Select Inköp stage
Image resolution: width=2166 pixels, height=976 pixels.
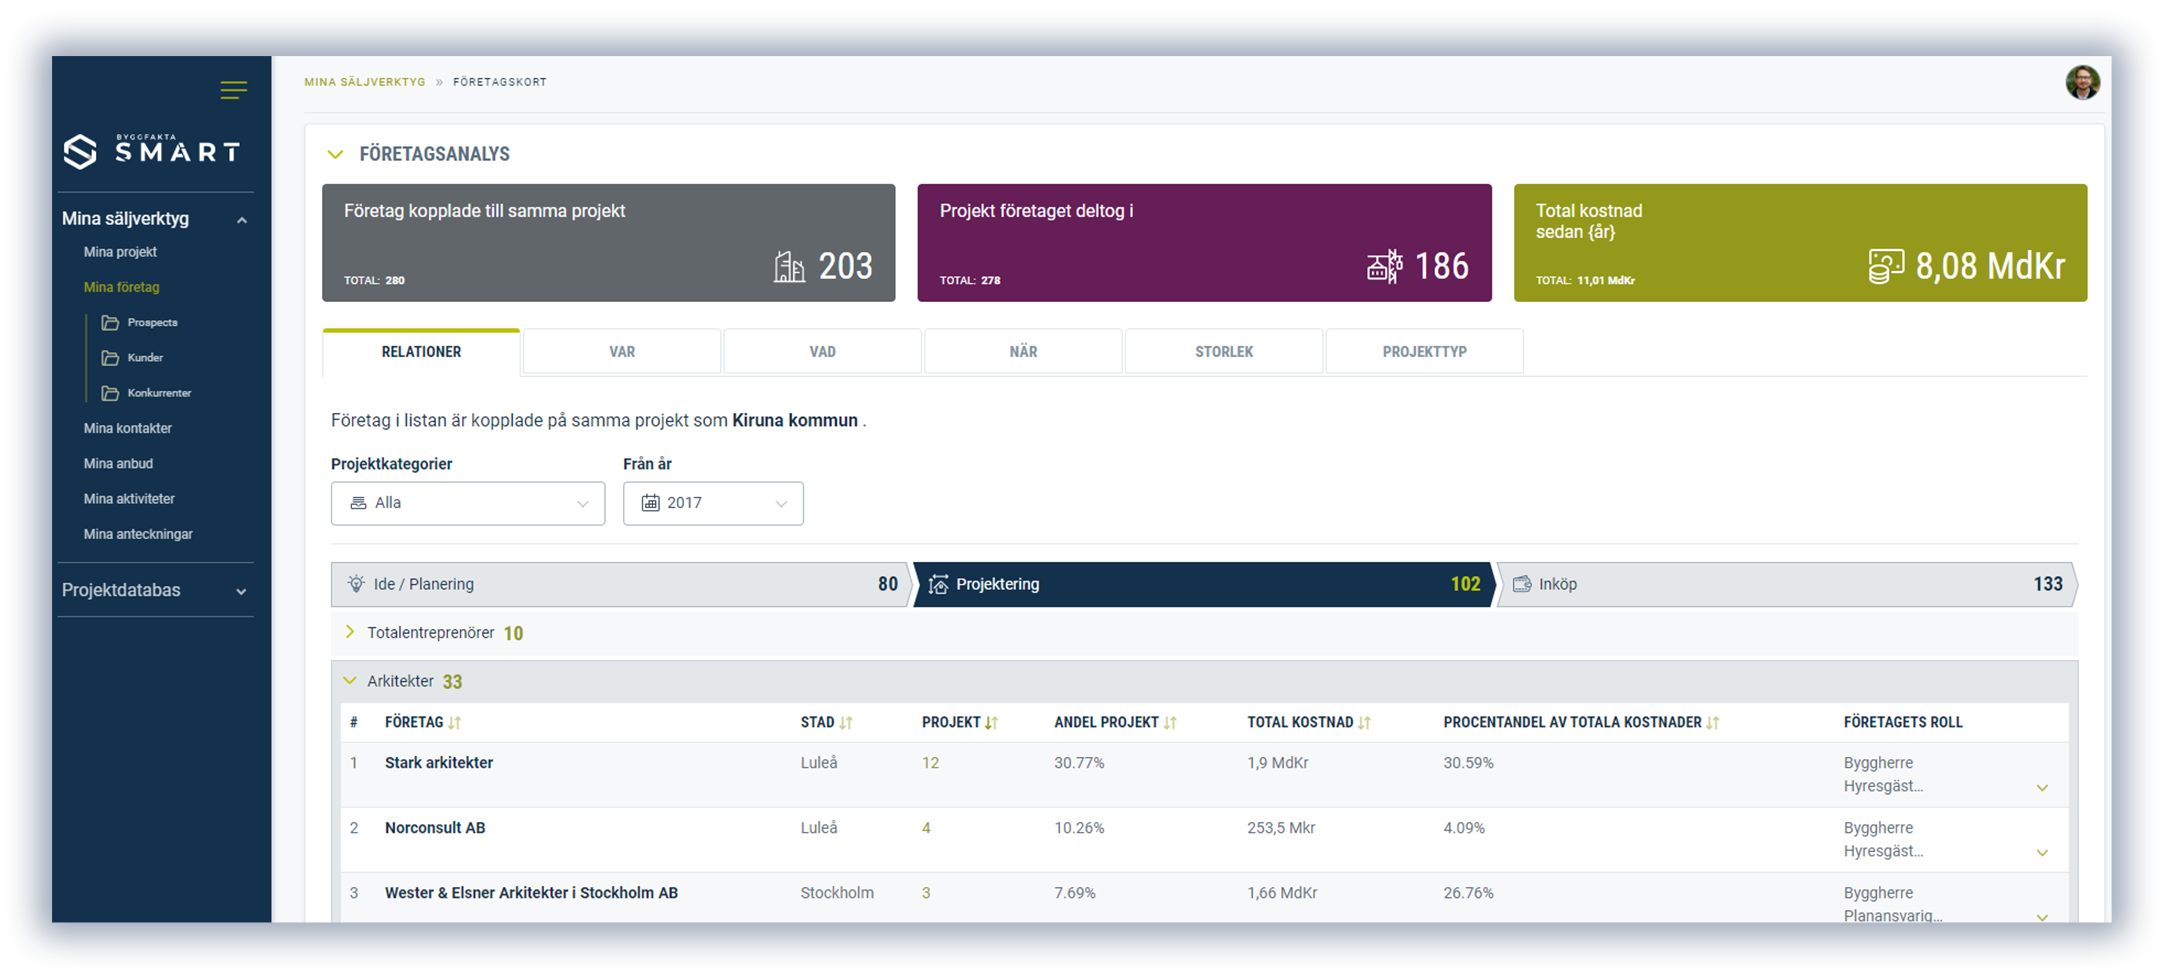tap(1787, 584)
